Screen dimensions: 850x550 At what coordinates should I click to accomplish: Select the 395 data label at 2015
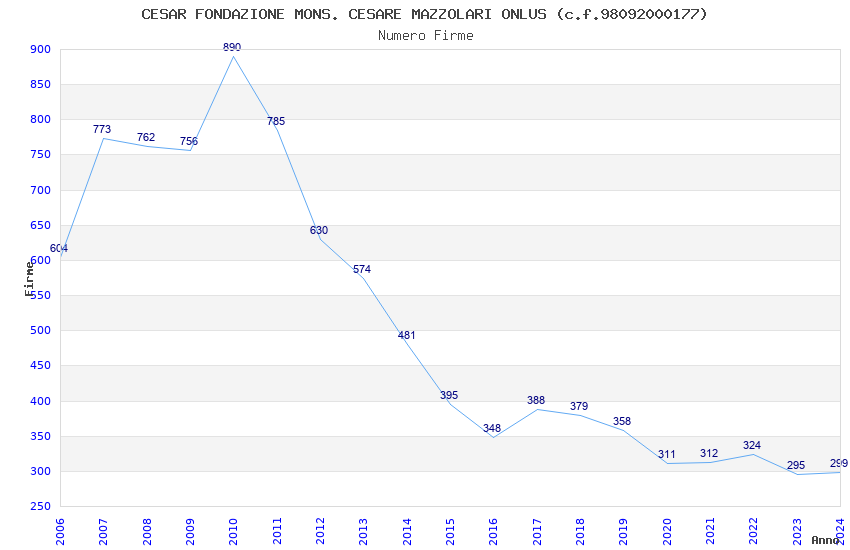(449, 395)
